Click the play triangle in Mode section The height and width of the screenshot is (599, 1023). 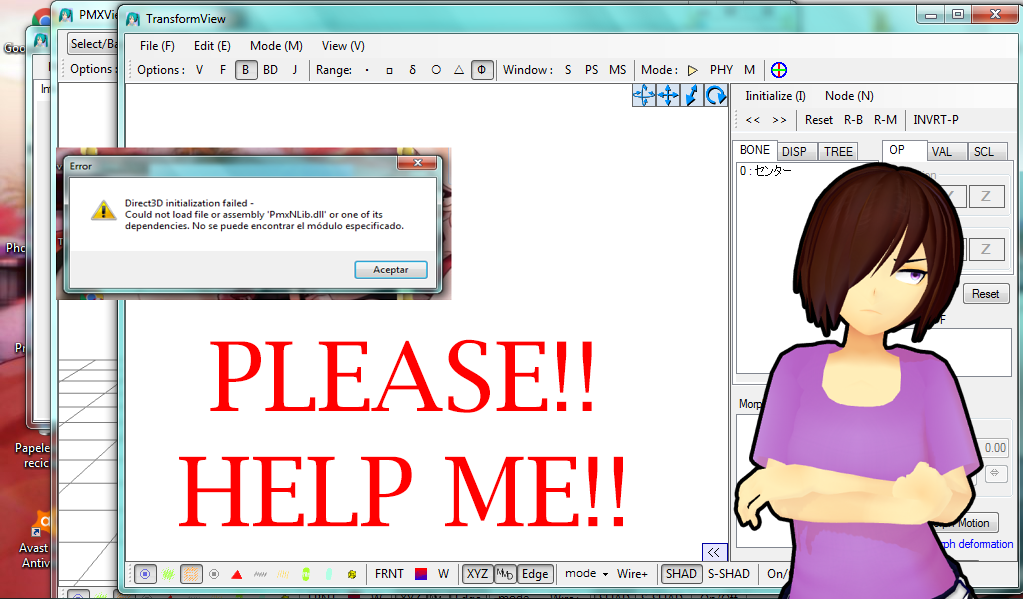[x=693, y=70]
